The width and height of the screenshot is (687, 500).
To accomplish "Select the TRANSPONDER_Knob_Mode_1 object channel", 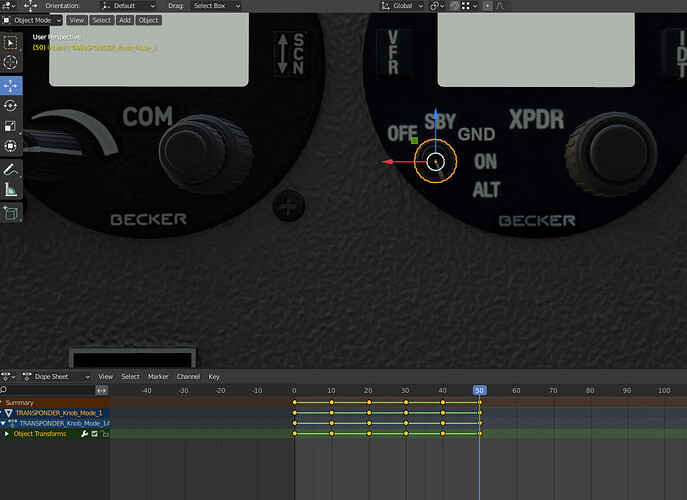I will [x=59, y=413].
